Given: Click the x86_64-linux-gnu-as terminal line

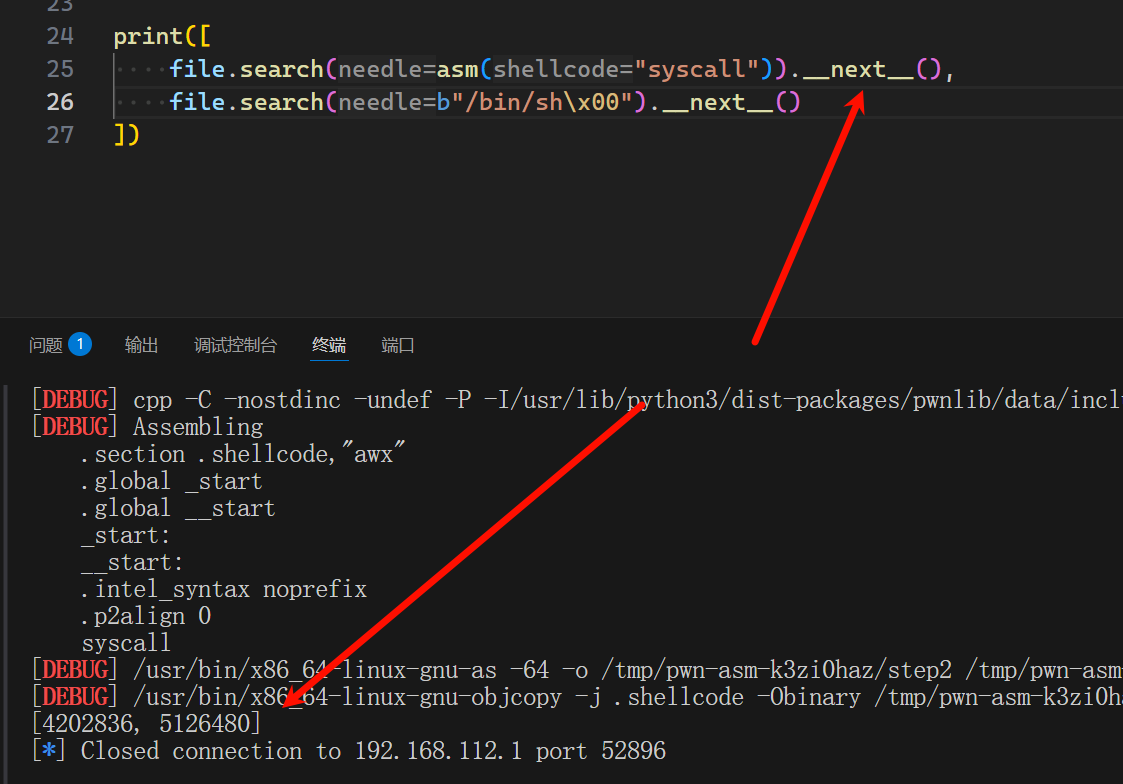Looking at the screenshot, I should point(577,670).
